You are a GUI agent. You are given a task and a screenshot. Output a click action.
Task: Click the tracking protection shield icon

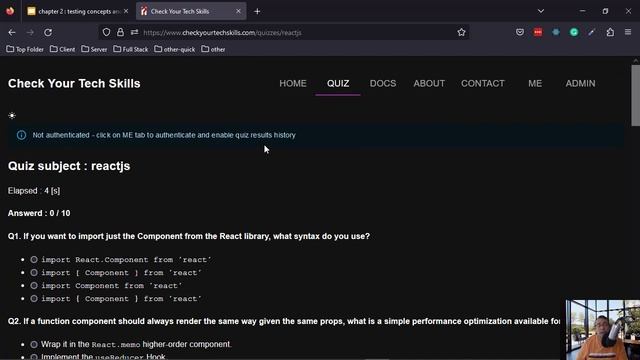106,32
